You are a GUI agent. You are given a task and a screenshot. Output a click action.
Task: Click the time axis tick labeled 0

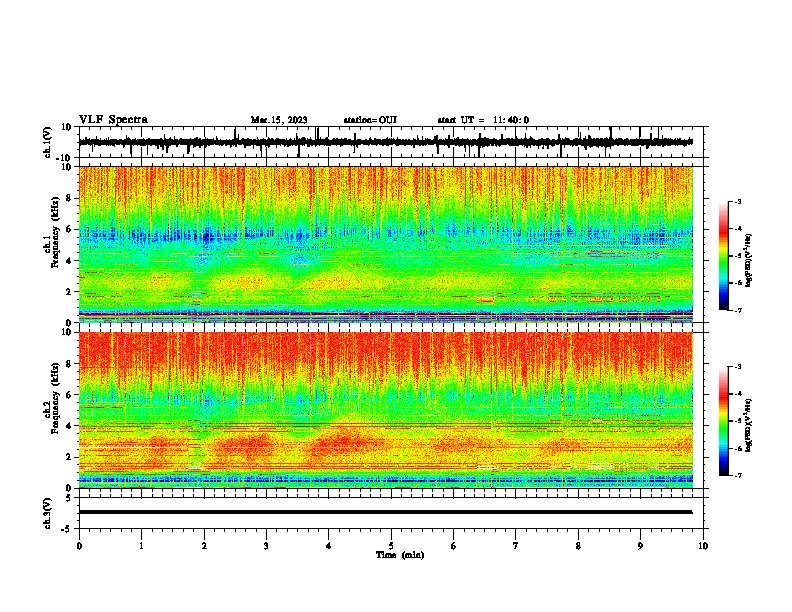[x=79, y=546]
